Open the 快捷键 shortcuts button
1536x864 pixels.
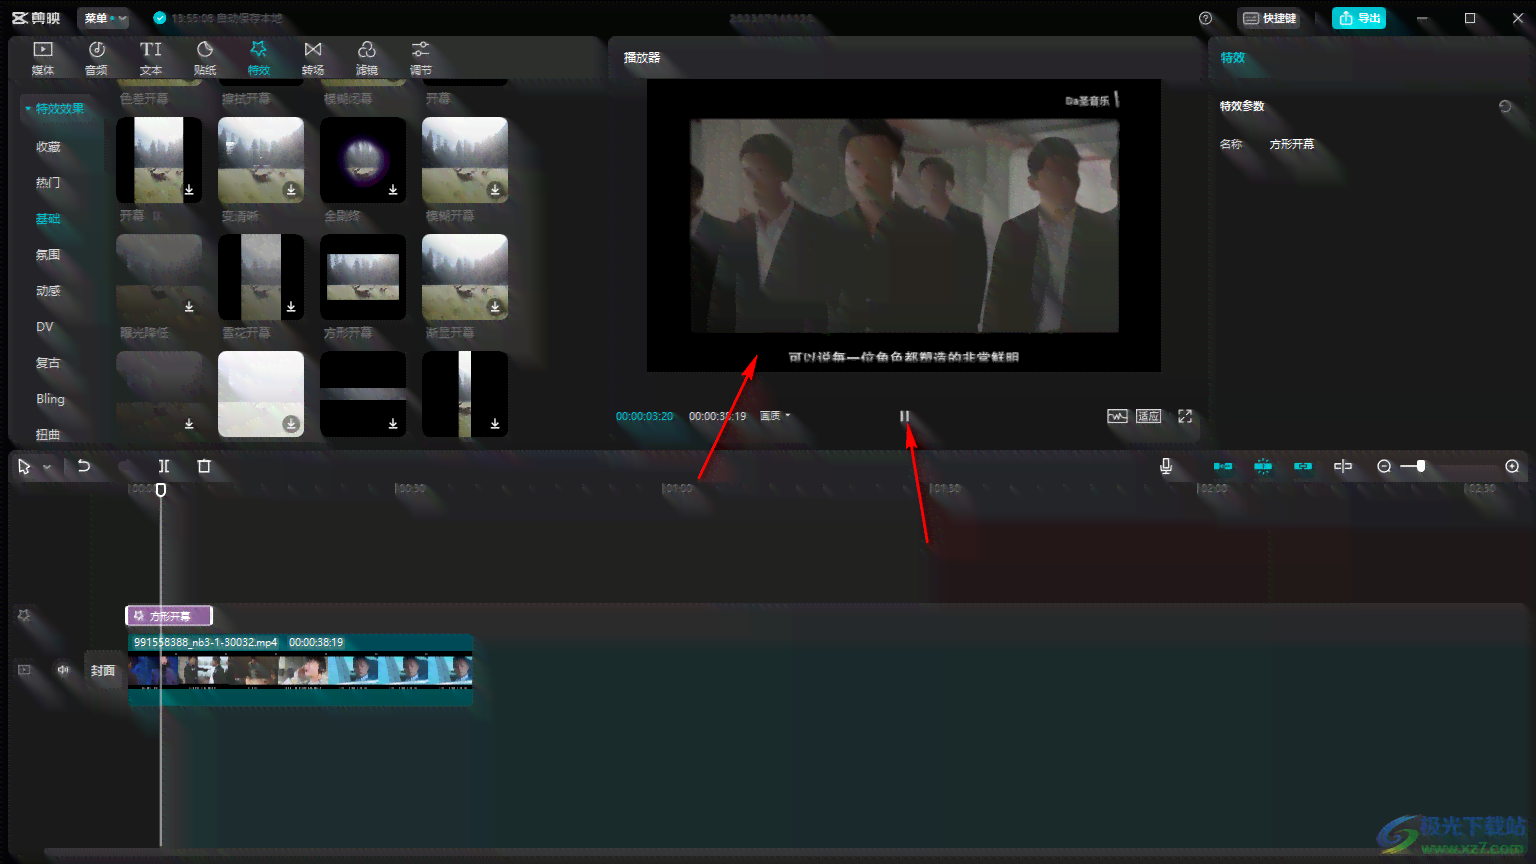pyautogui.click(x=1269, y=18)
